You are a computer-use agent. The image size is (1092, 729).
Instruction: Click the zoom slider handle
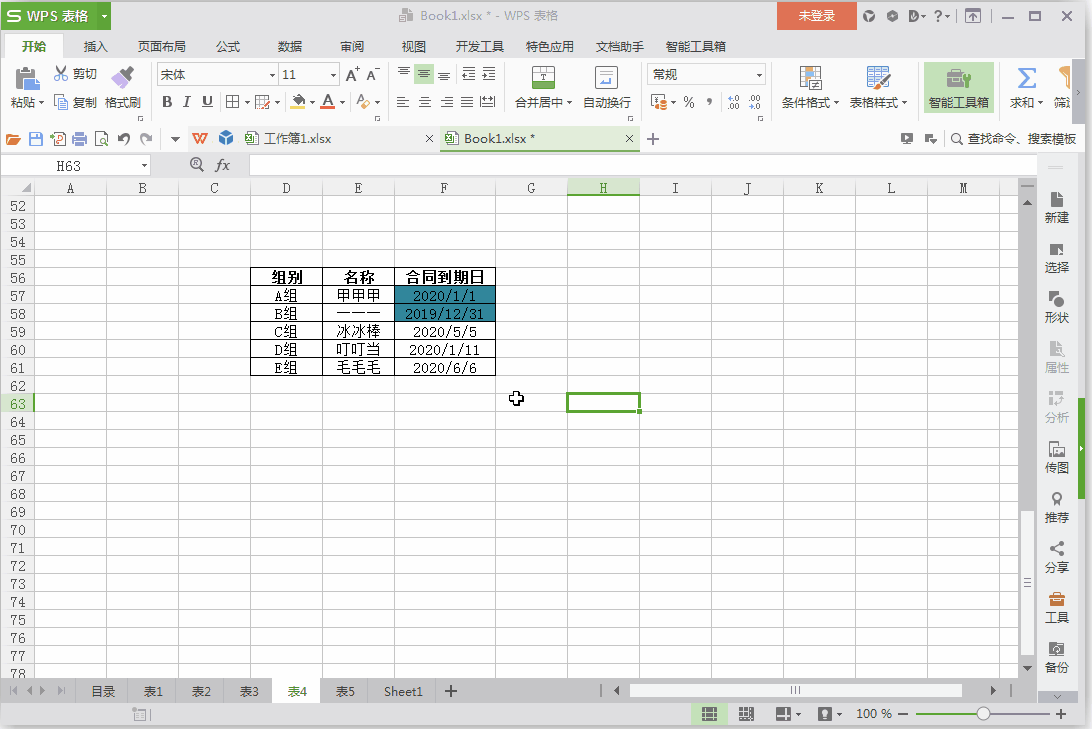(983, 714)
